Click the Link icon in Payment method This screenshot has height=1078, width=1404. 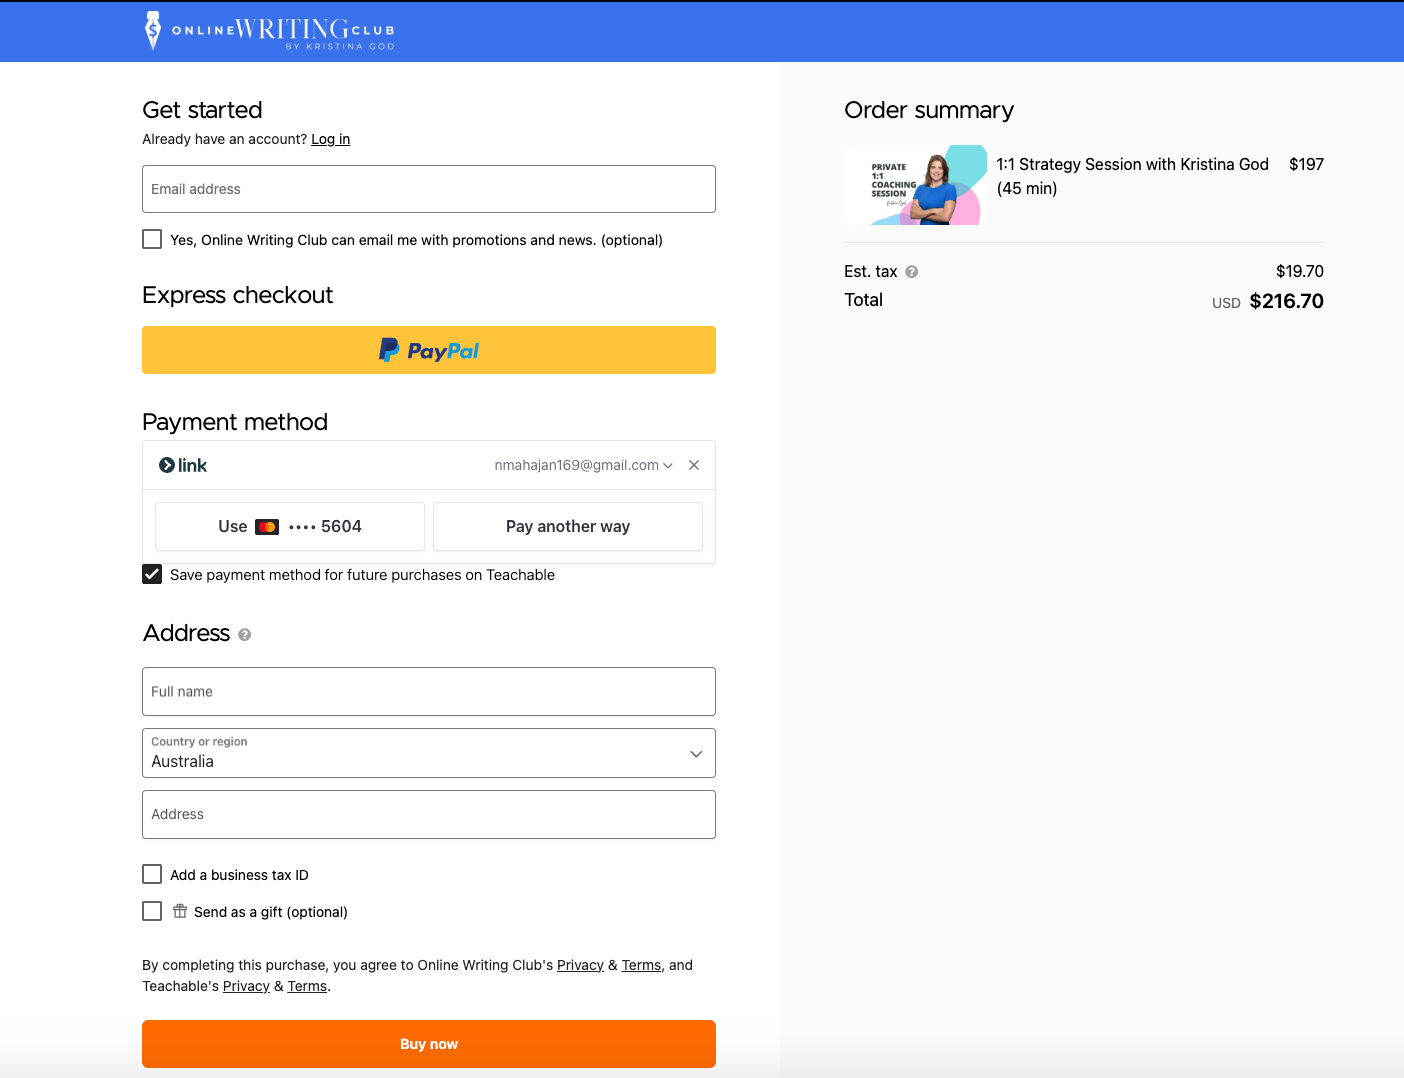point(168,465)
